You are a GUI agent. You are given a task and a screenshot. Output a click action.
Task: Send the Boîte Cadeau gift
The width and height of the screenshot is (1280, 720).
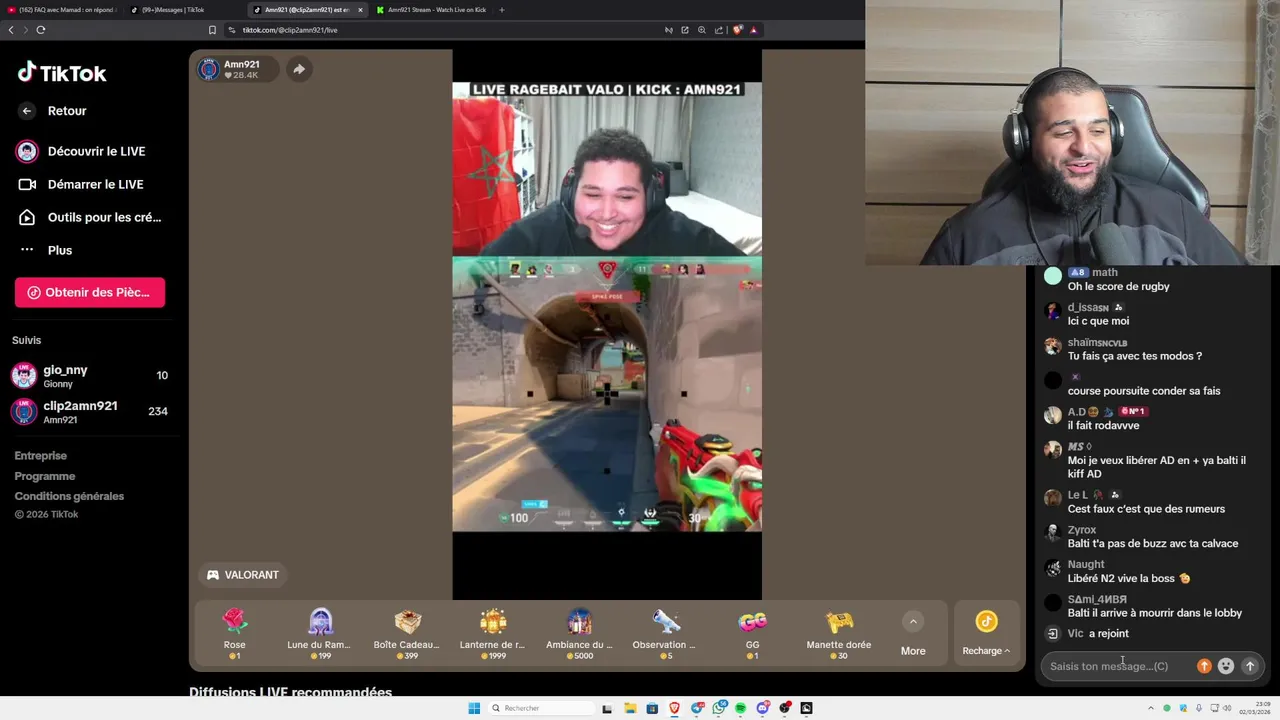[x=407, y=633]
